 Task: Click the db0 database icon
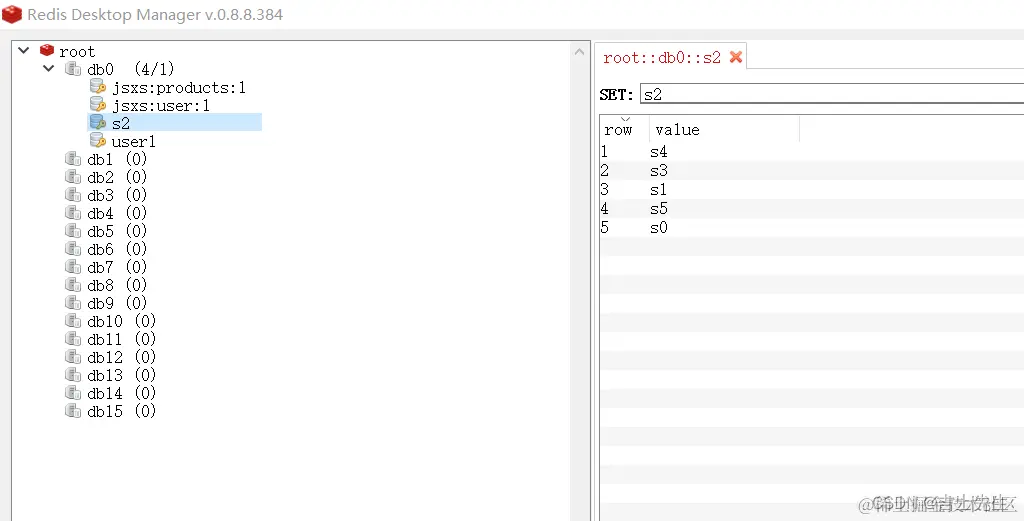(72, 69)
